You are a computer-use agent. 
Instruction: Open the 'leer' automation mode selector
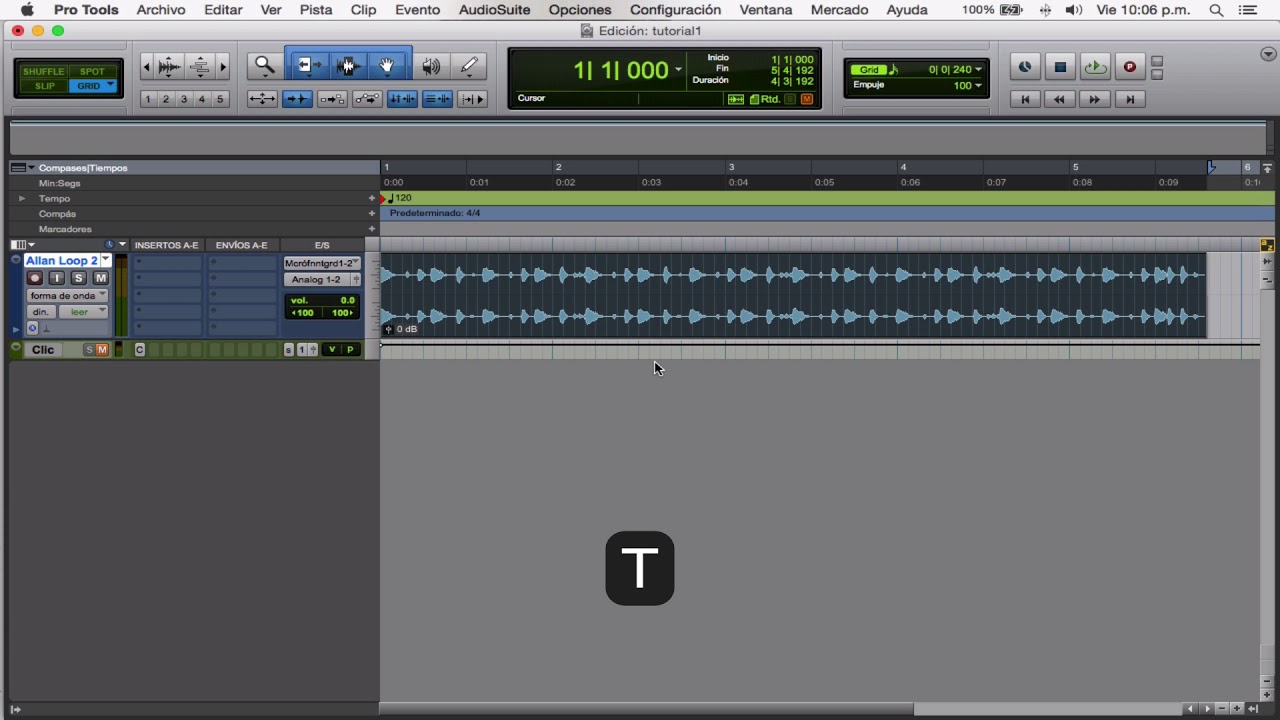point(83,312)
